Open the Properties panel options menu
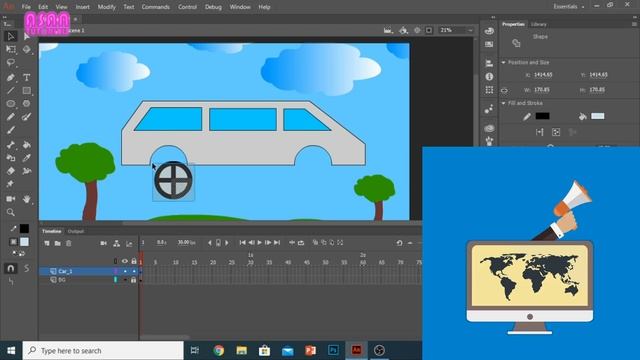The width and height of the screenshot is (640, 360). tap(634, 24)
